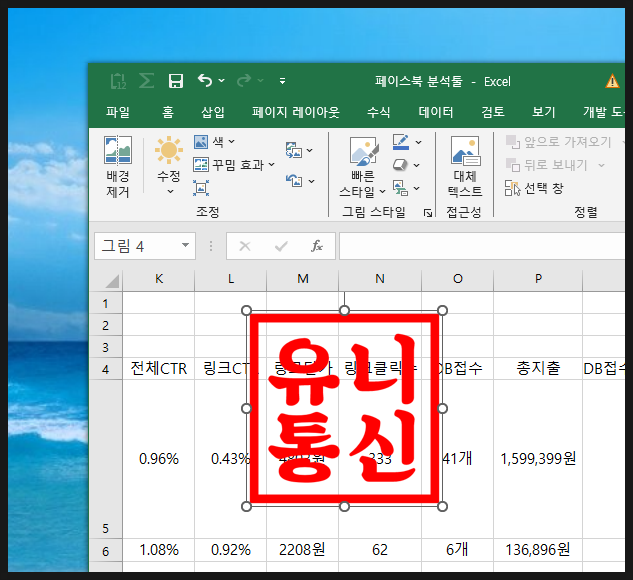Select column N header

[x=380, y=279]
